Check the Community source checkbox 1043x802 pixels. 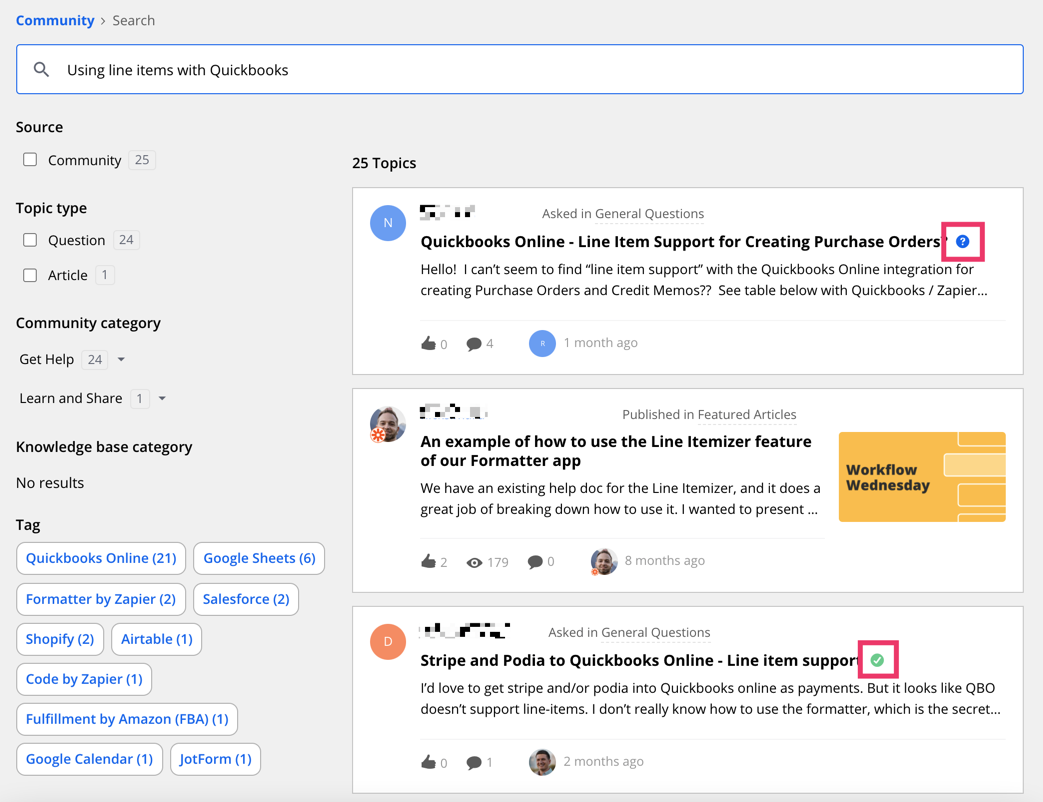click(30, 160)
